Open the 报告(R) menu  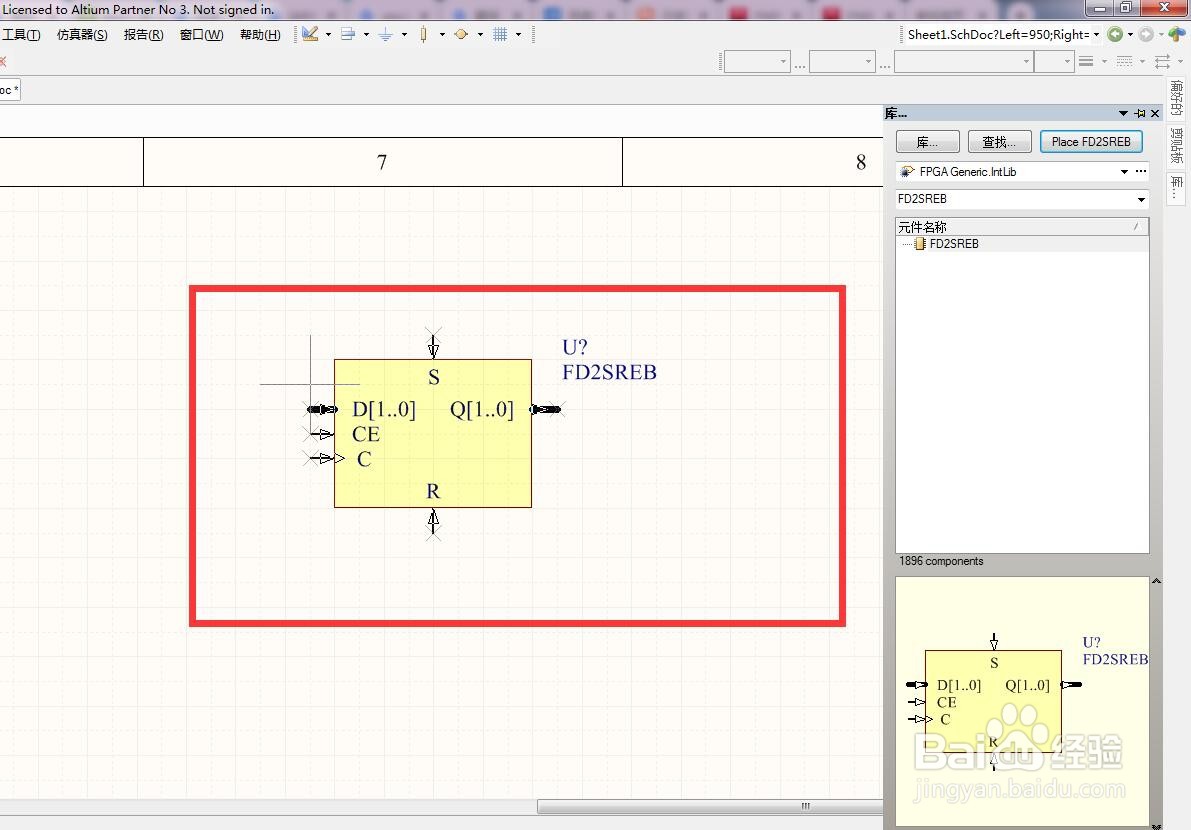tap(144, 34)
